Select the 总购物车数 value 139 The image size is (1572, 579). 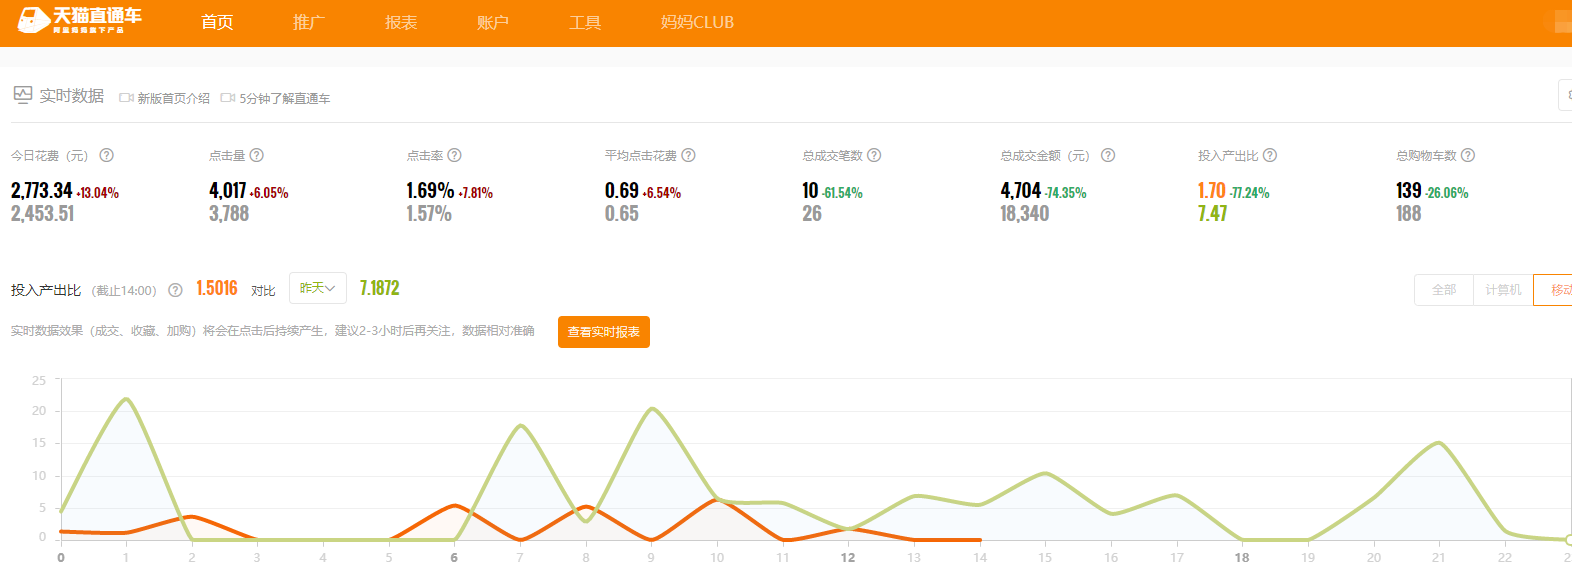pos(1409,191)
